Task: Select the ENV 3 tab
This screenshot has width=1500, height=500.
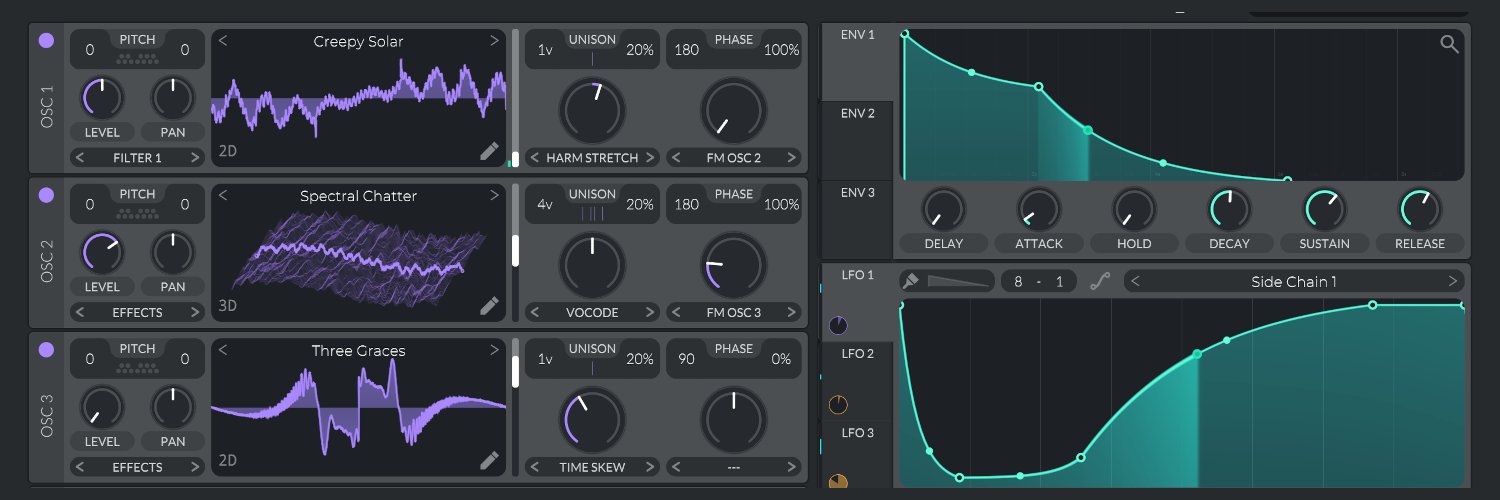Action: point(857,220)
